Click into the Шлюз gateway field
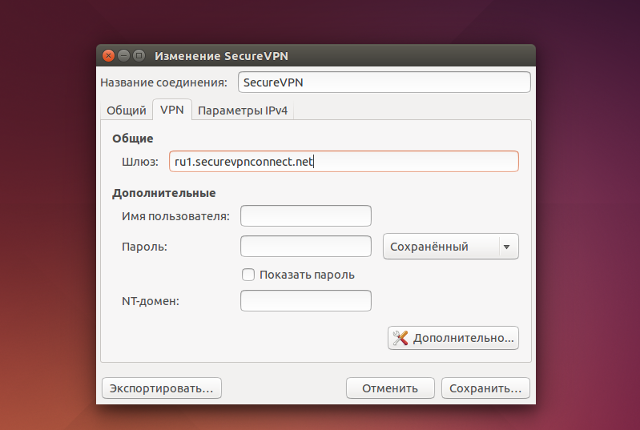This screenshot has width=640, height=430. (x=344, y=161)
